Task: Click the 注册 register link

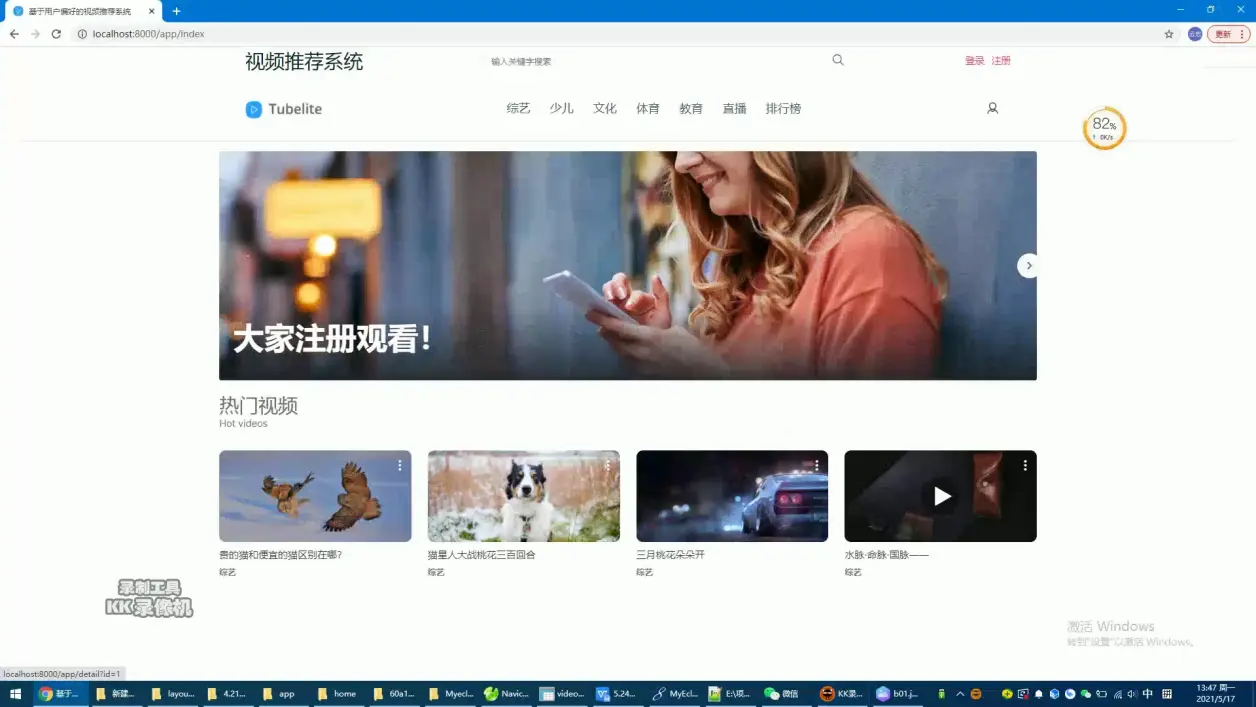Action: click(x=1001, y=61)
